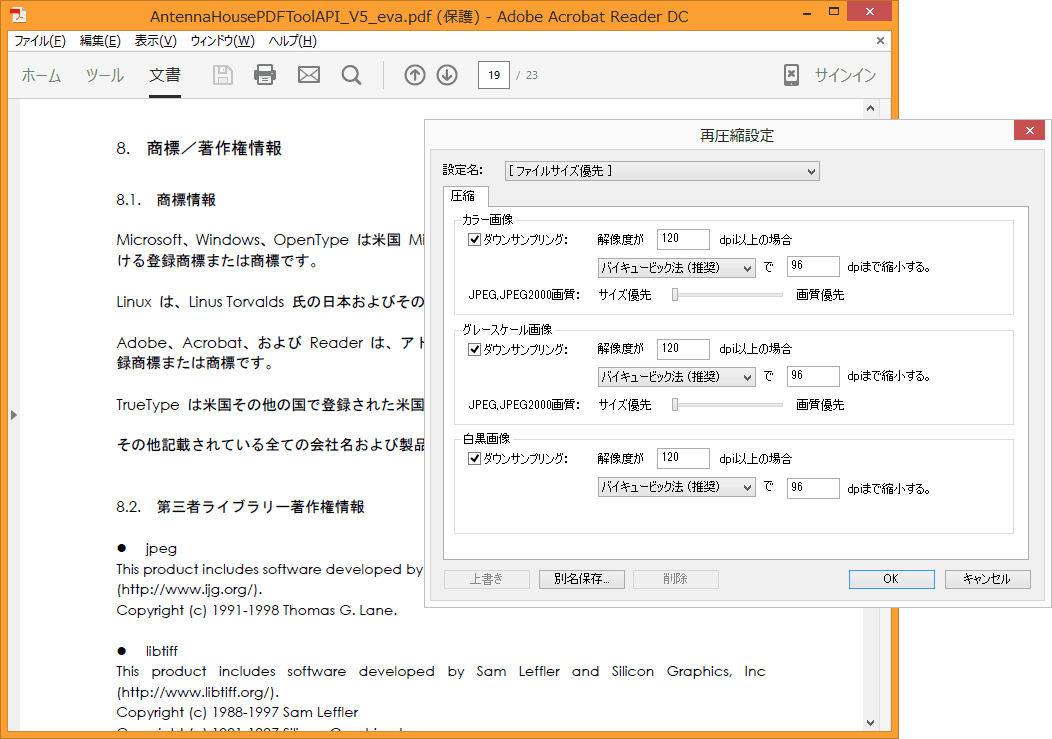Close the 再圧縮設定 dialog
Viewport: 1052px width, 739px height.
click(1029, 130)
